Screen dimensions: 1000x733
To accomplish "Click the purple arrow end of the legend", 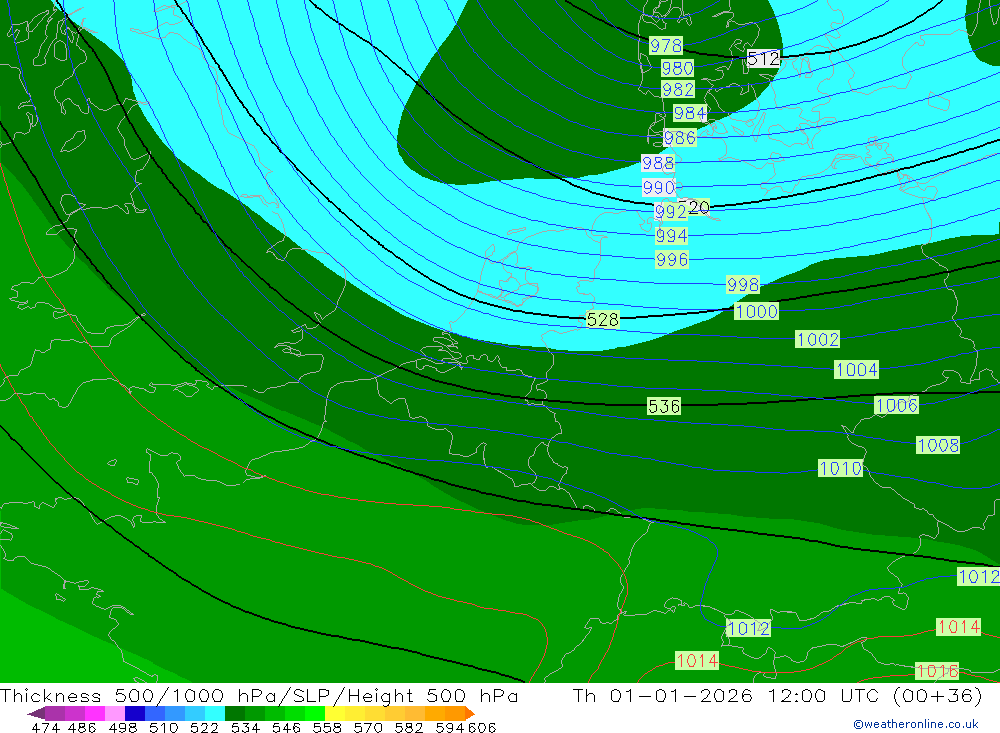I will (36, 713).
